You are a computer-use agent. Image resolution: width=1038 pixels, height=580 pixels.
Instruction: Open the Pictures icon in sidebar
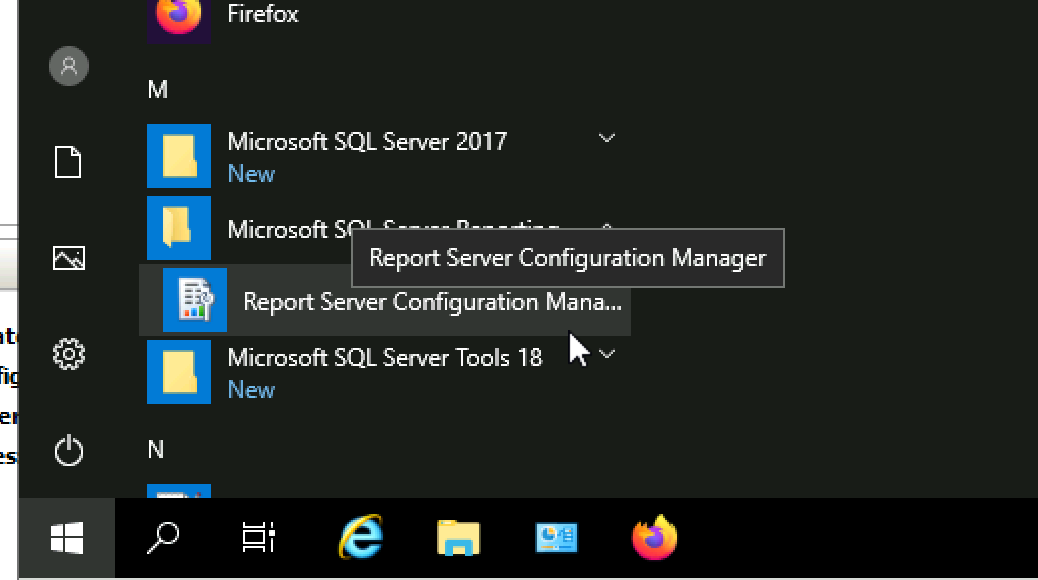coord(69,258)
